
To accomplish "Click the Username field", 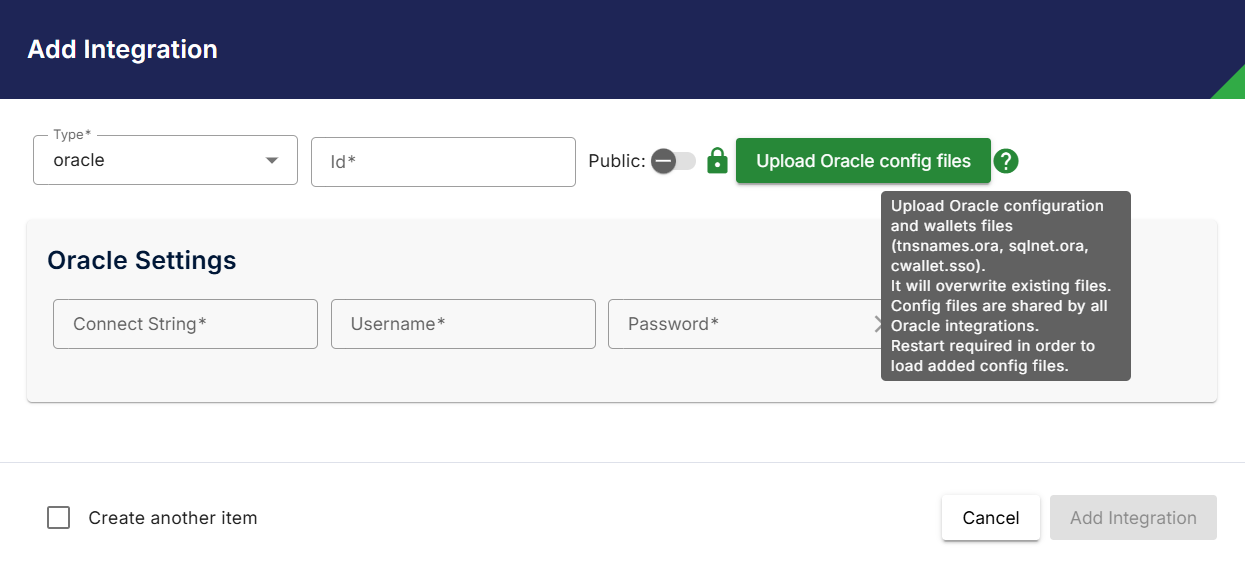I will [463, 324].
